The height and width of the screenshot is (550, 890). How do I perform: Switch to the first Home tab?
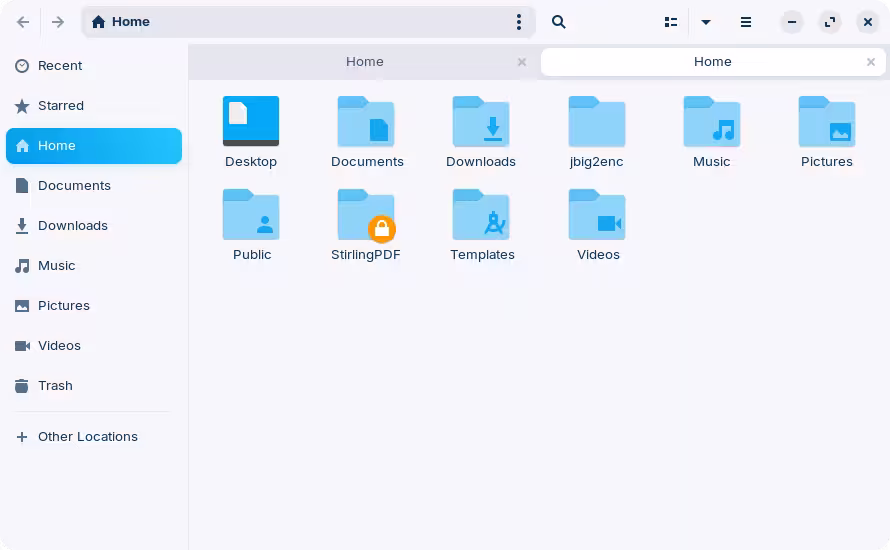tap(364, 62)
